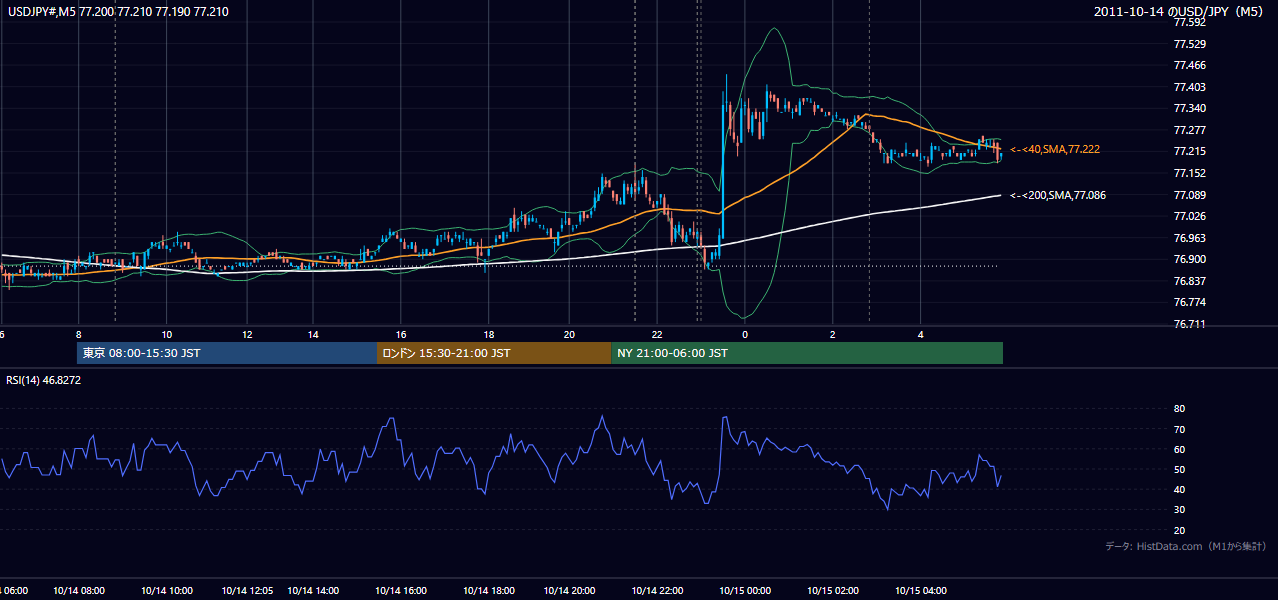This screenshot has width=1278, height=600.
Task: Click hour 10 on the price chart axis
Action: click(x=166, y=334)
